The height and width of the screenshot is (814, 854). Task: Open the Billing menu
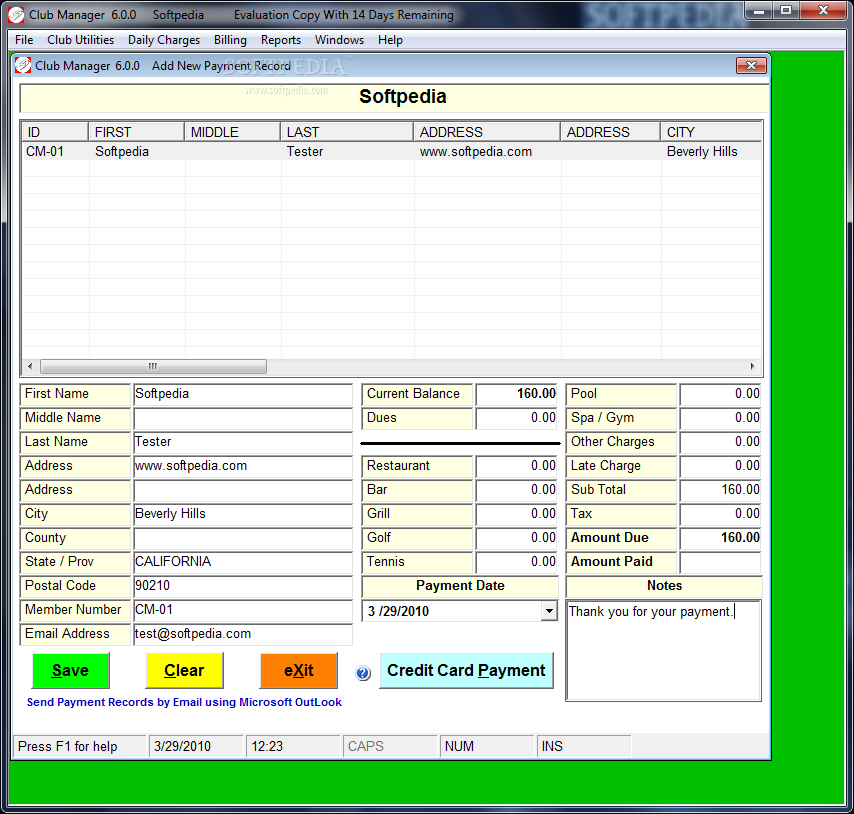230,40
